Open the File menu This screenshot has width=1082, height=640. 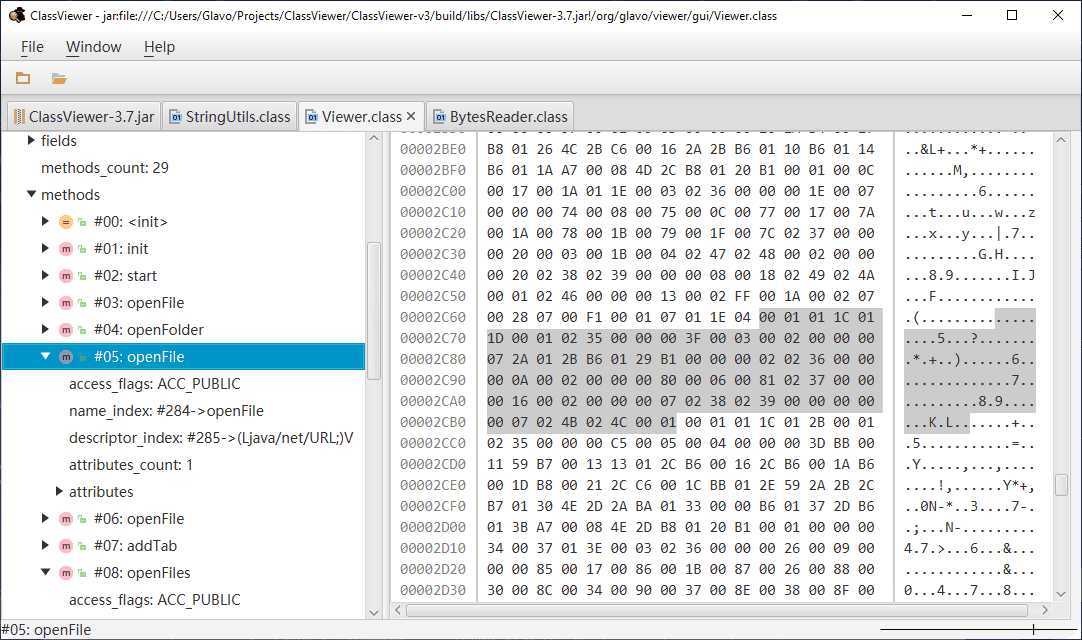click(x=32, y=47)
